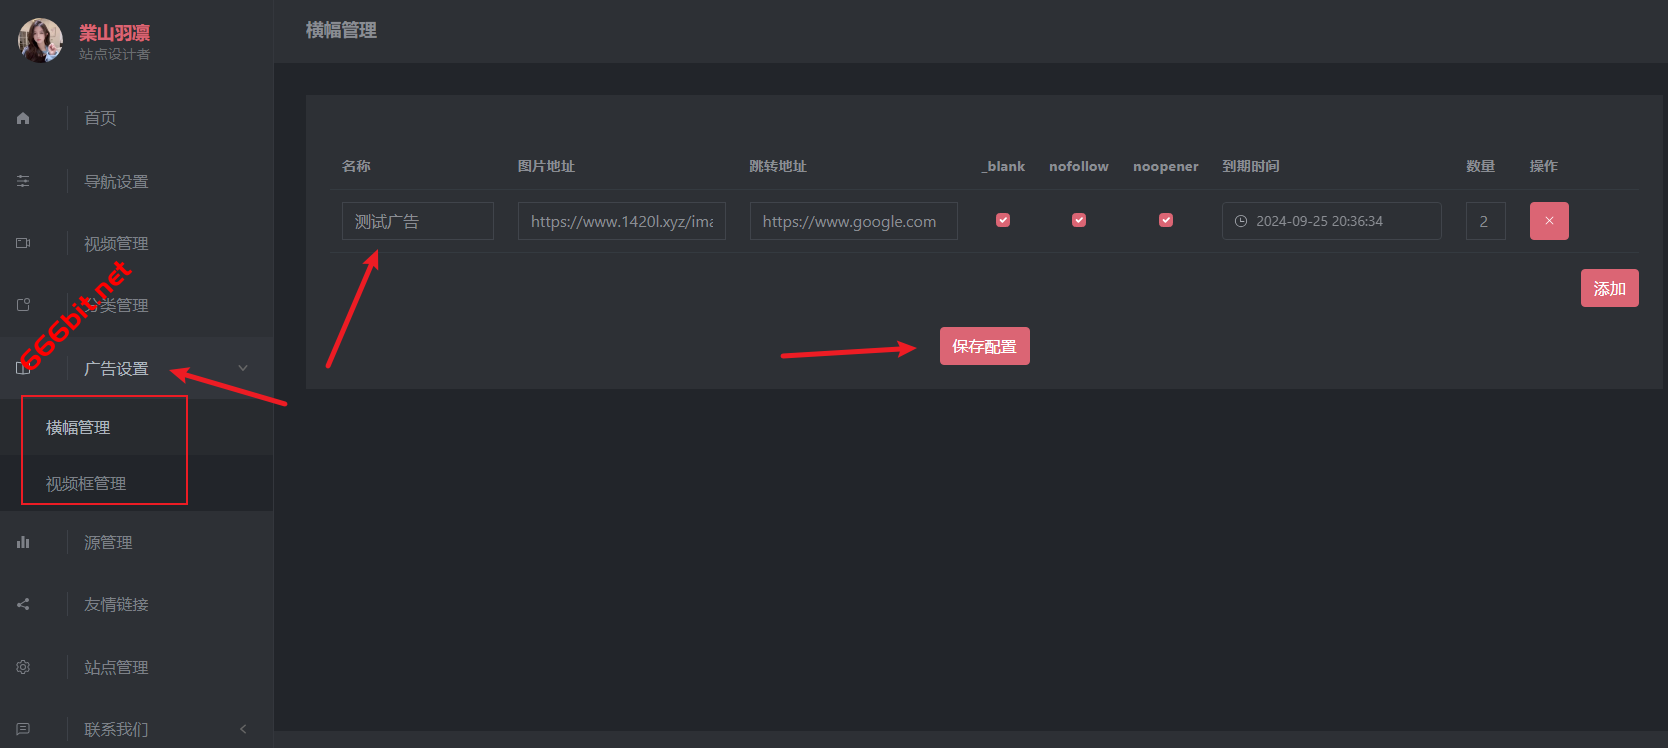
Task: Click the bar chart icon for 源管理
Action: tap(23, 542)
